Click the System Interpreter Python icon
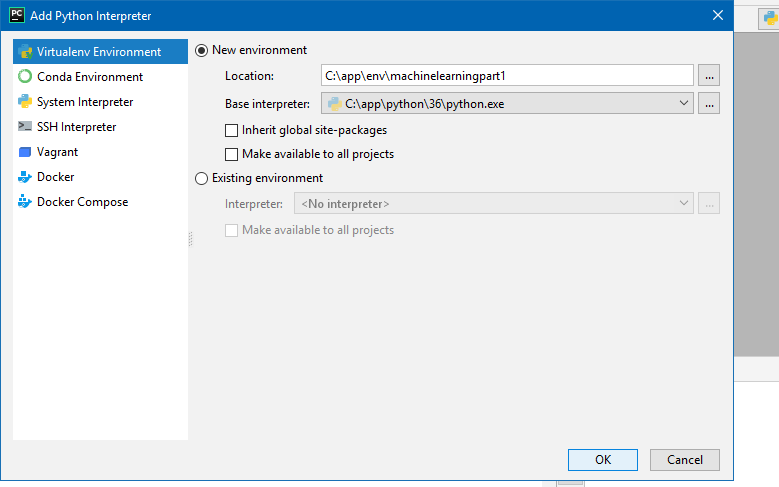 [x=25, y=102]
